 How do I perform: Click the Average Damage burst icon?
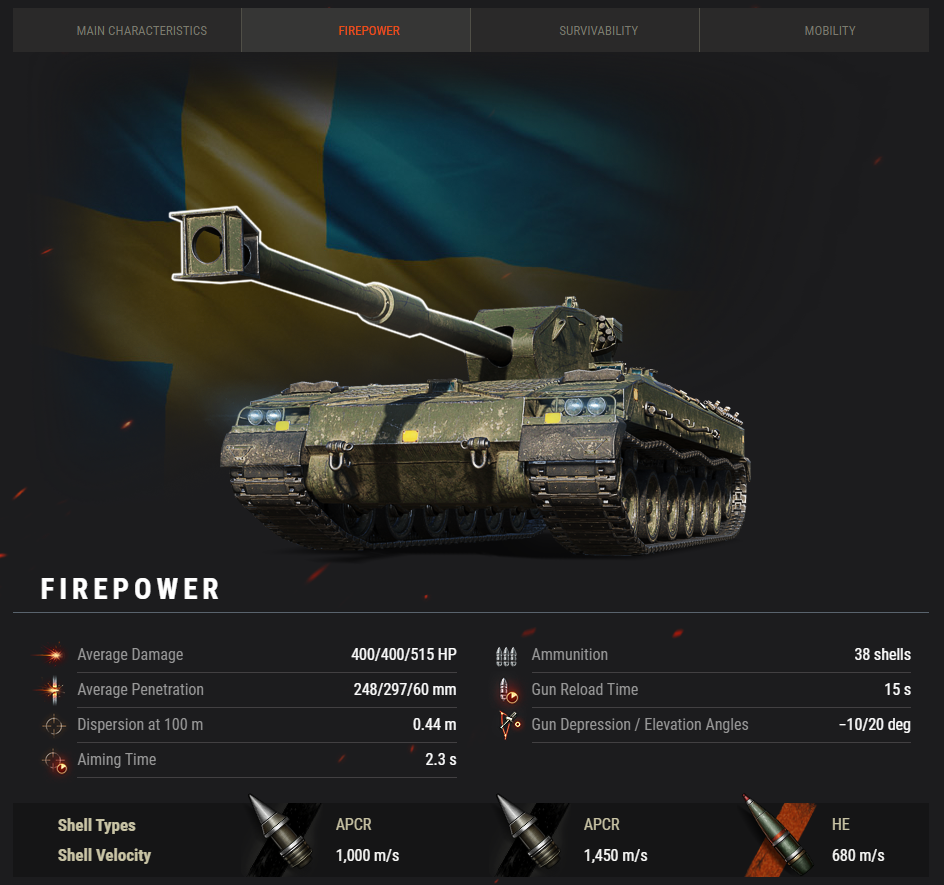click(53, 654)
